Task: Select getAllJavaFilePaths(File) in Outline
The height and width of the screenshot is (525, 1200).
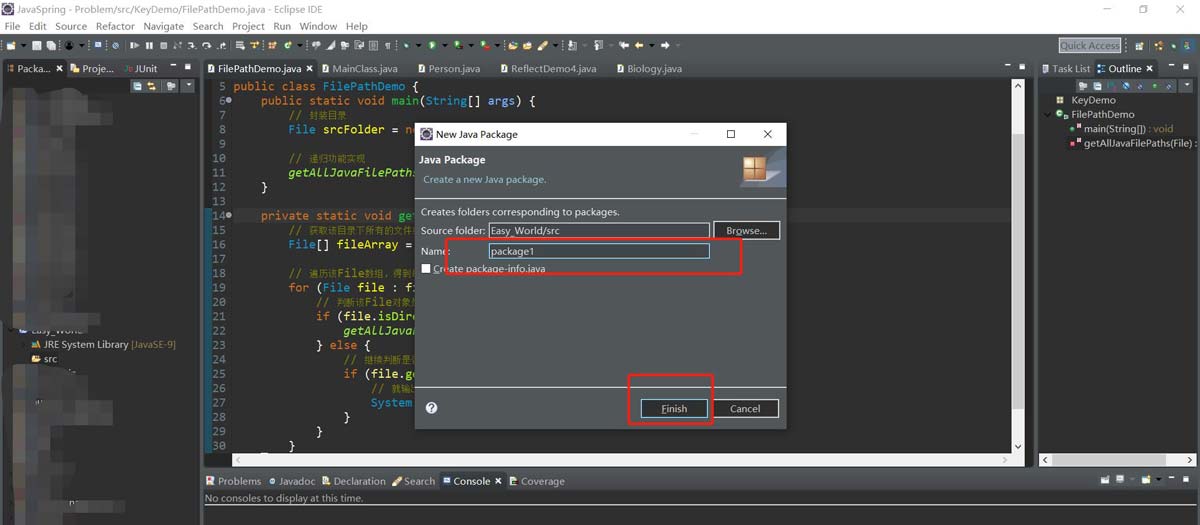Action: coord(1134,143)
